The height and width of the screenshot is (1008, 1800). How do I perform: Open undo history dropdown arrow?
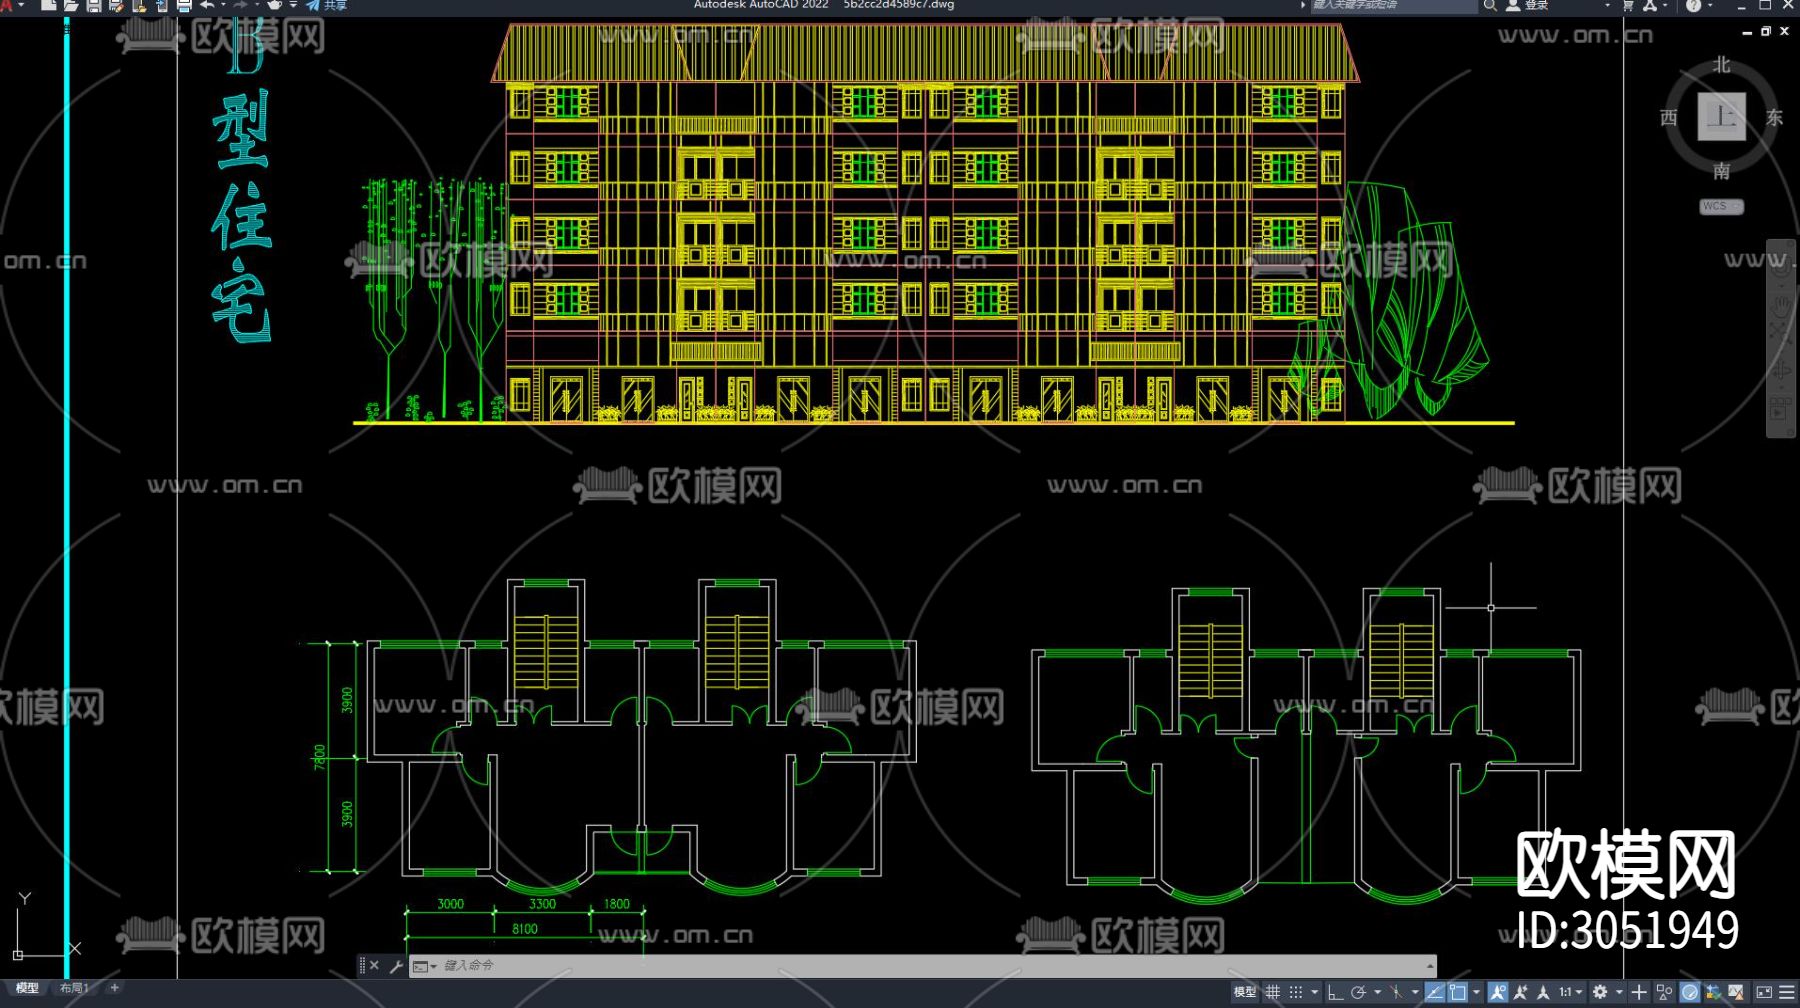coord(223,5)
